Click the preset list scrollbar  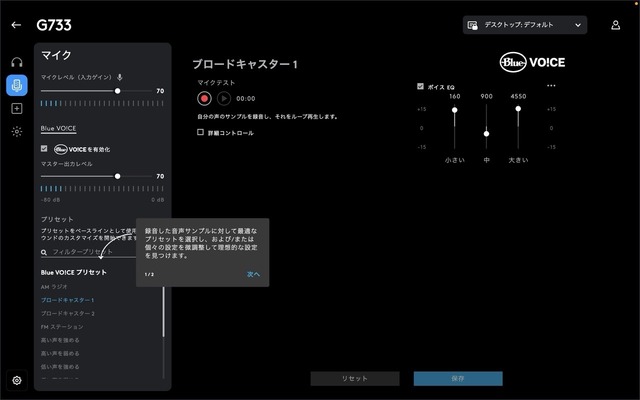click(x=164, y=312)
